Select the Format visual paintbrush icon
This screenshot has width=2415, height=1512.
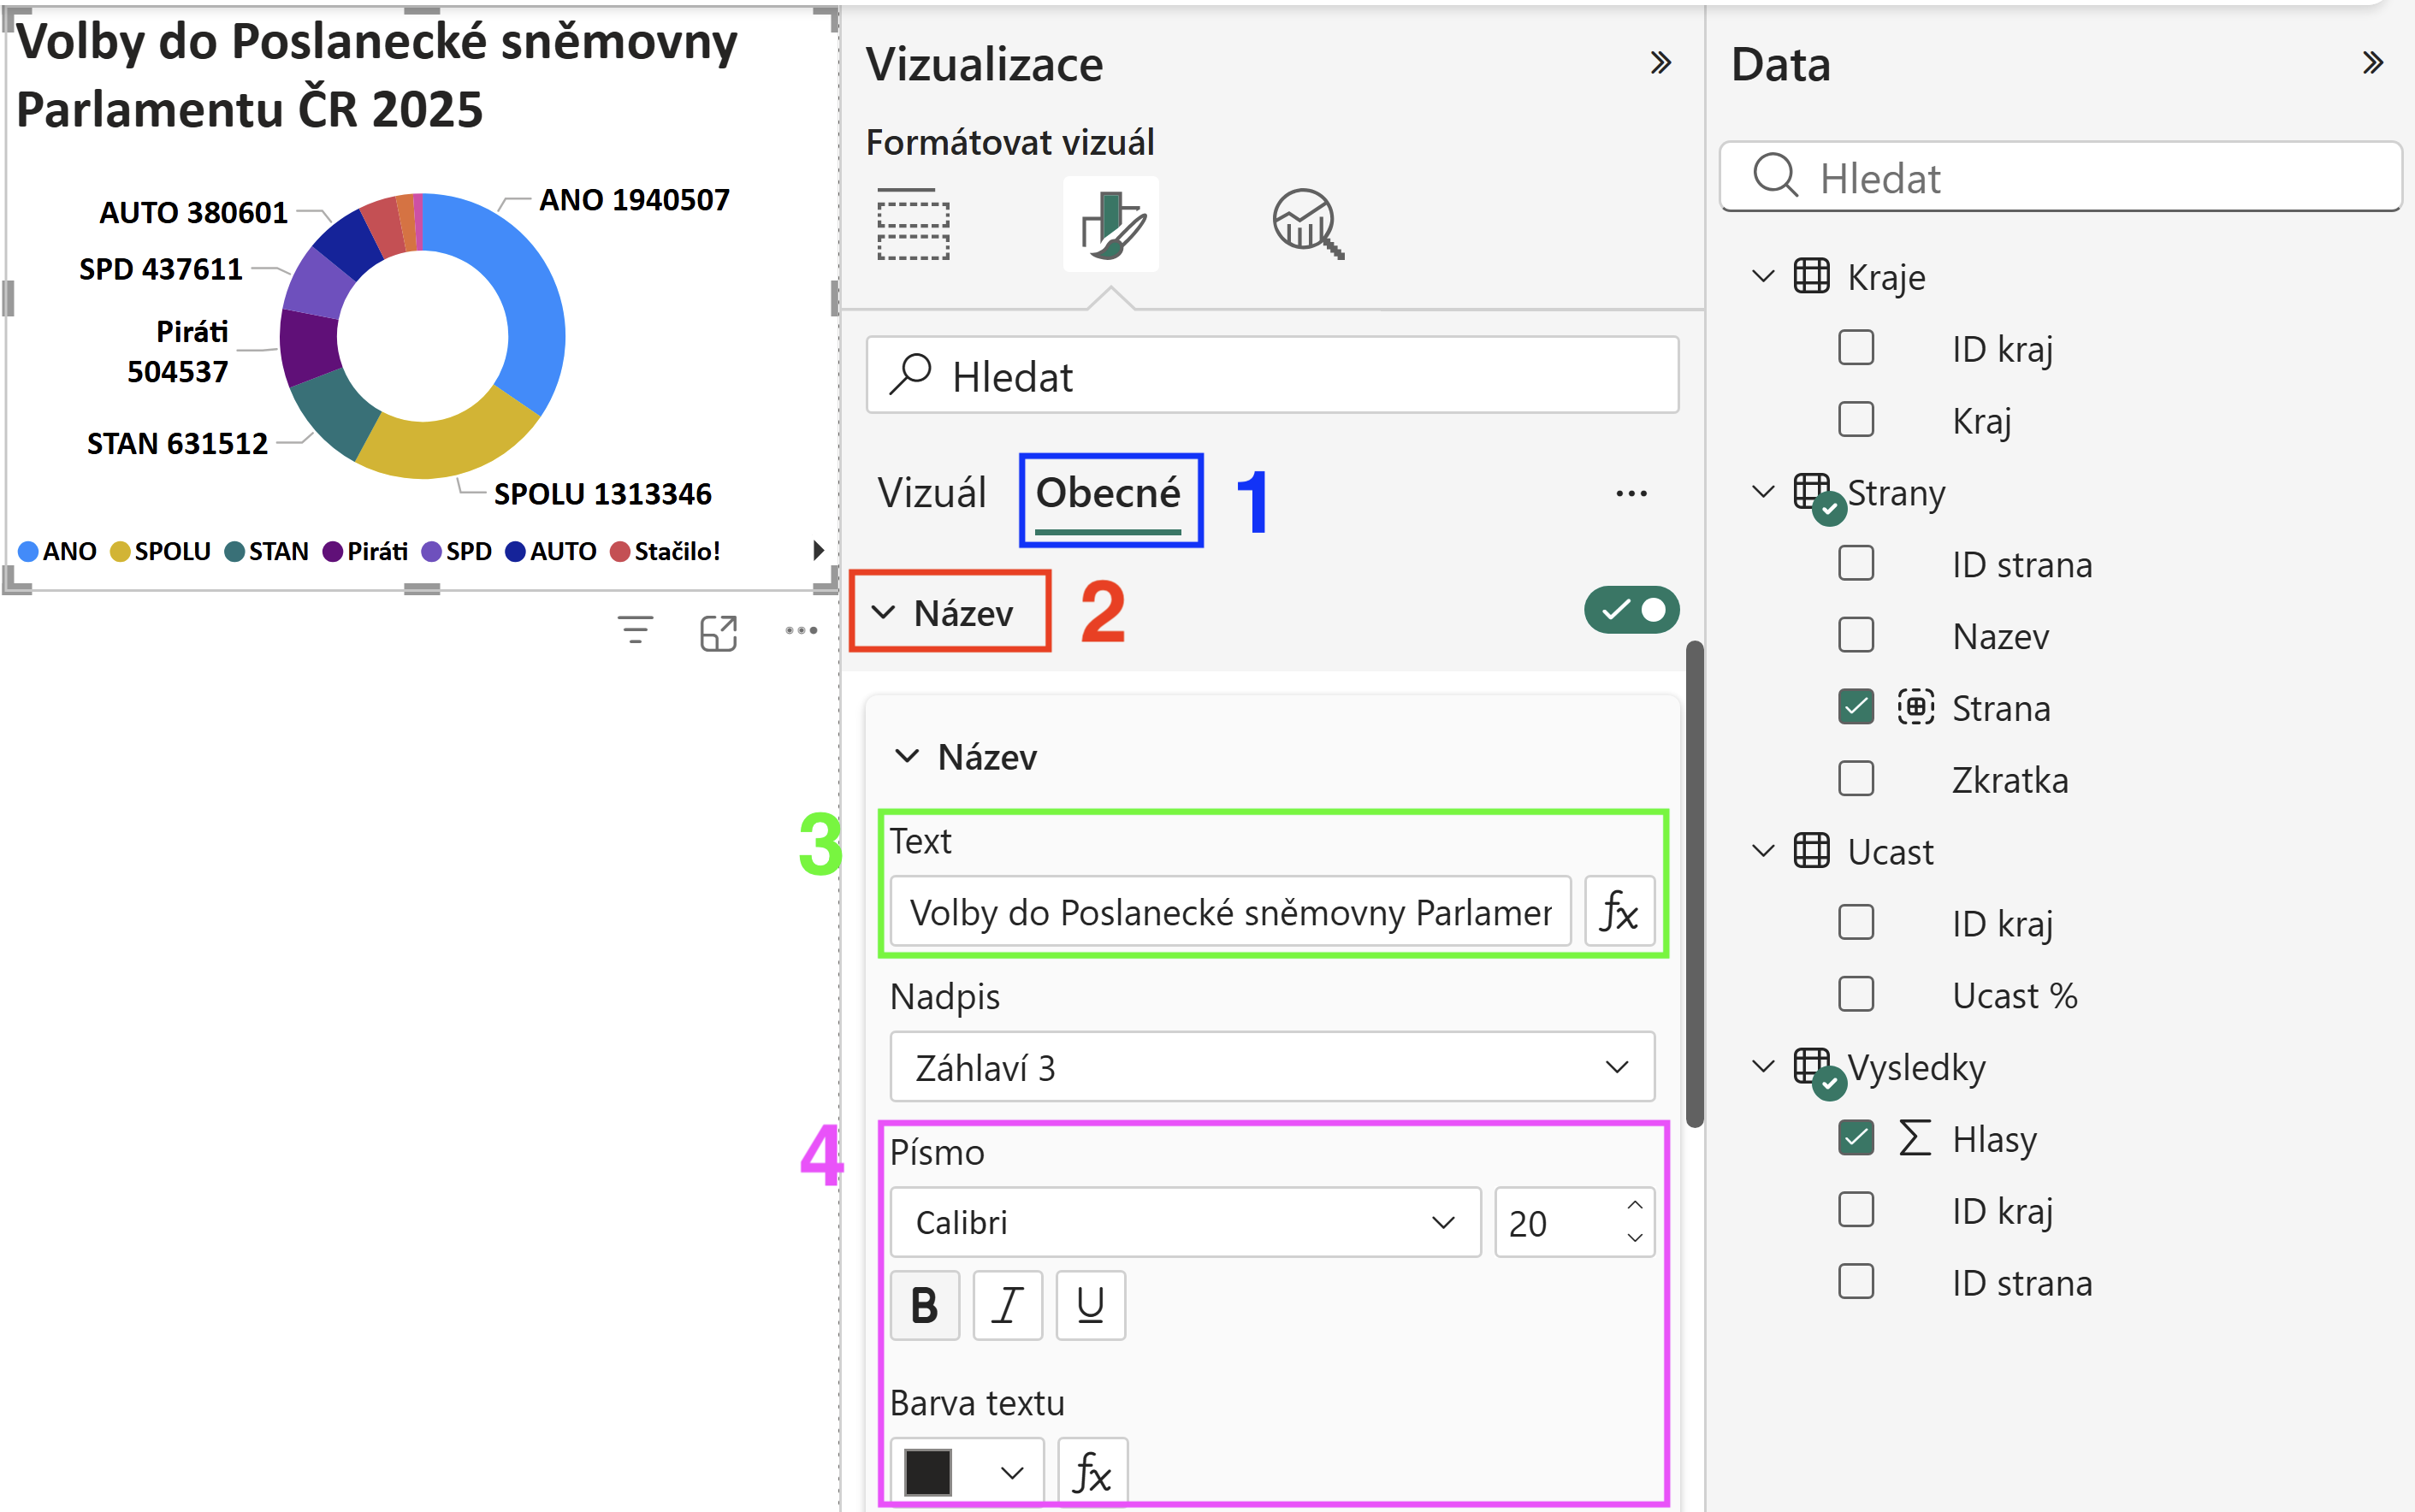1111,224
